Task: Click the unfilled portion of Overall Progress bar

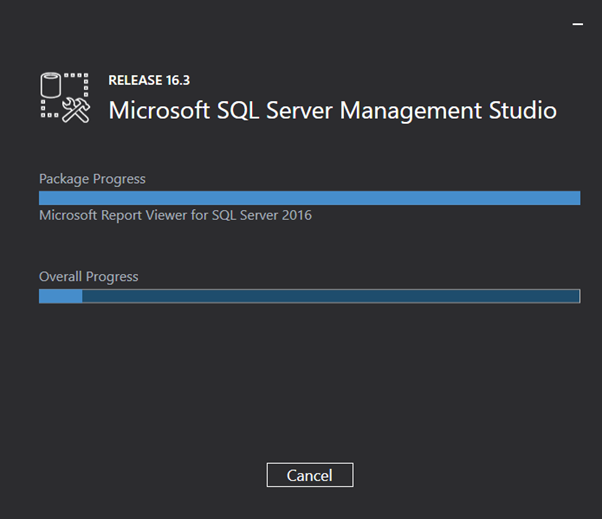Action: pyautogui.click(x=331, y=296)
